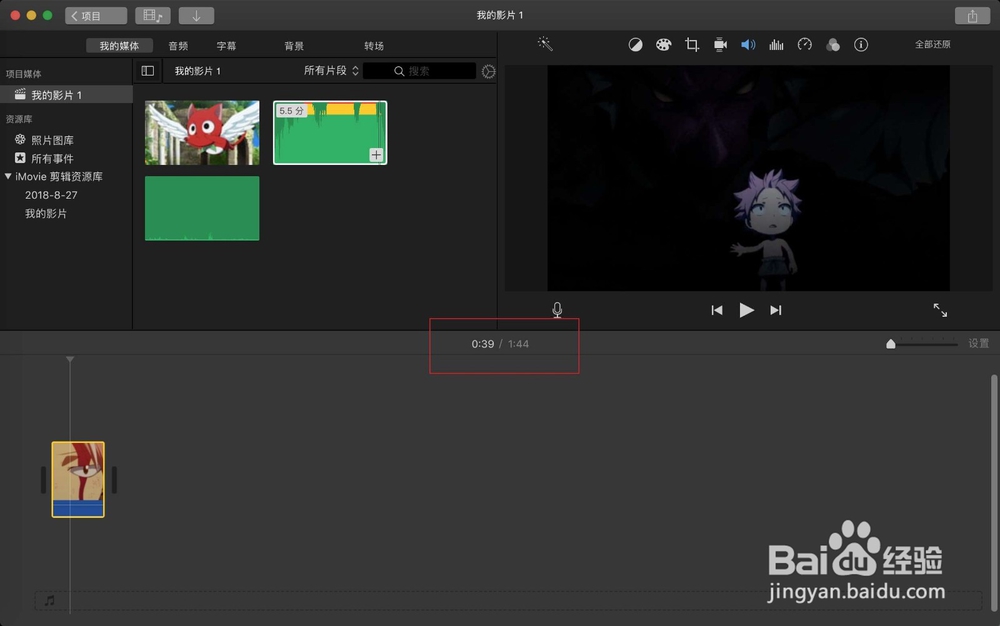Screen dimensions: 1000x626
Task: Show the clip information inspector
Action: coord(861,45)
